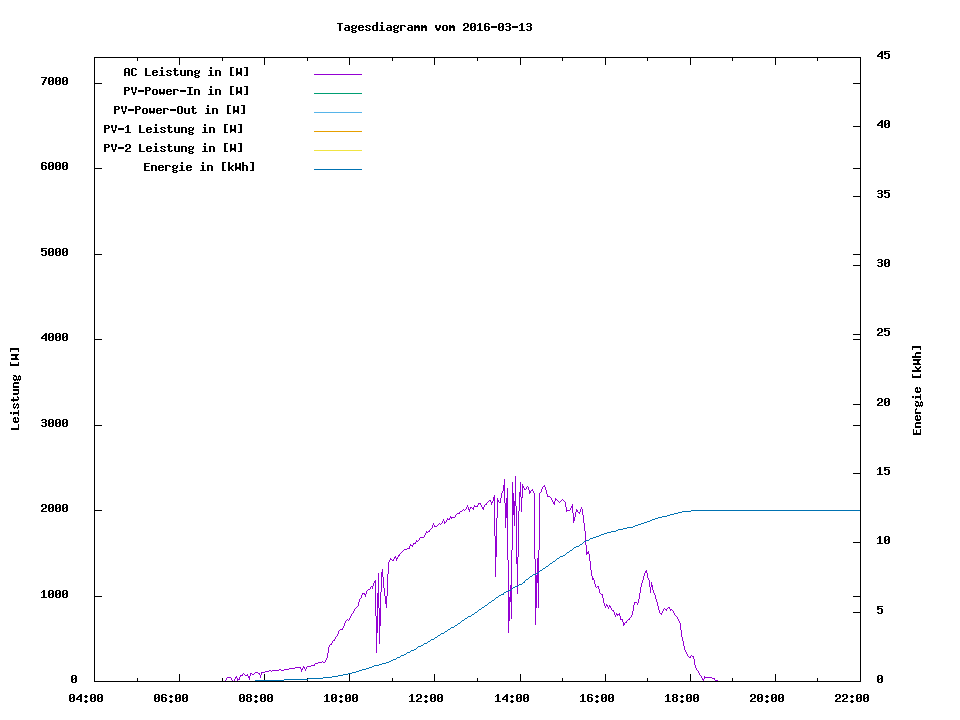Click the line sample beside Energie in [kWh]
This screenshot has width=960, height=720.
[337, 169]
